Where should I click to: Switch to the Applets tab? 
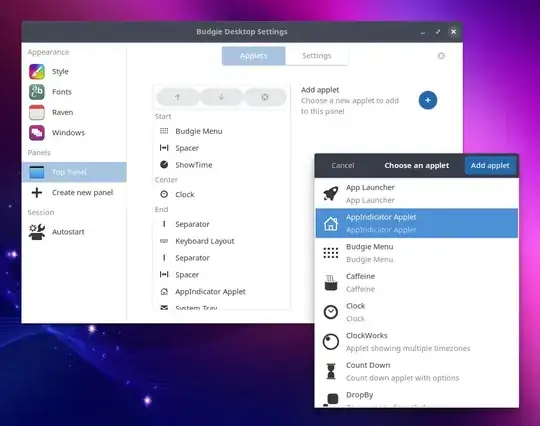(253, 56)
